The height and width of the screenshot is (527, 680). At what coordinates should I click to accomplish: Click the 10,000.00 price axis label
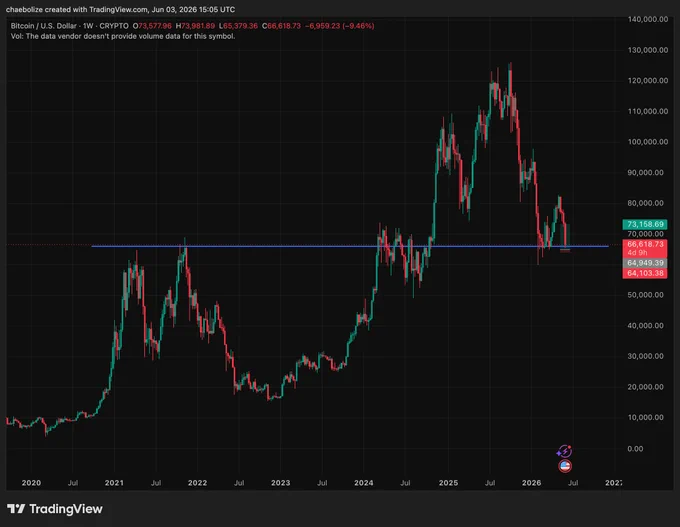coord(646,417)
